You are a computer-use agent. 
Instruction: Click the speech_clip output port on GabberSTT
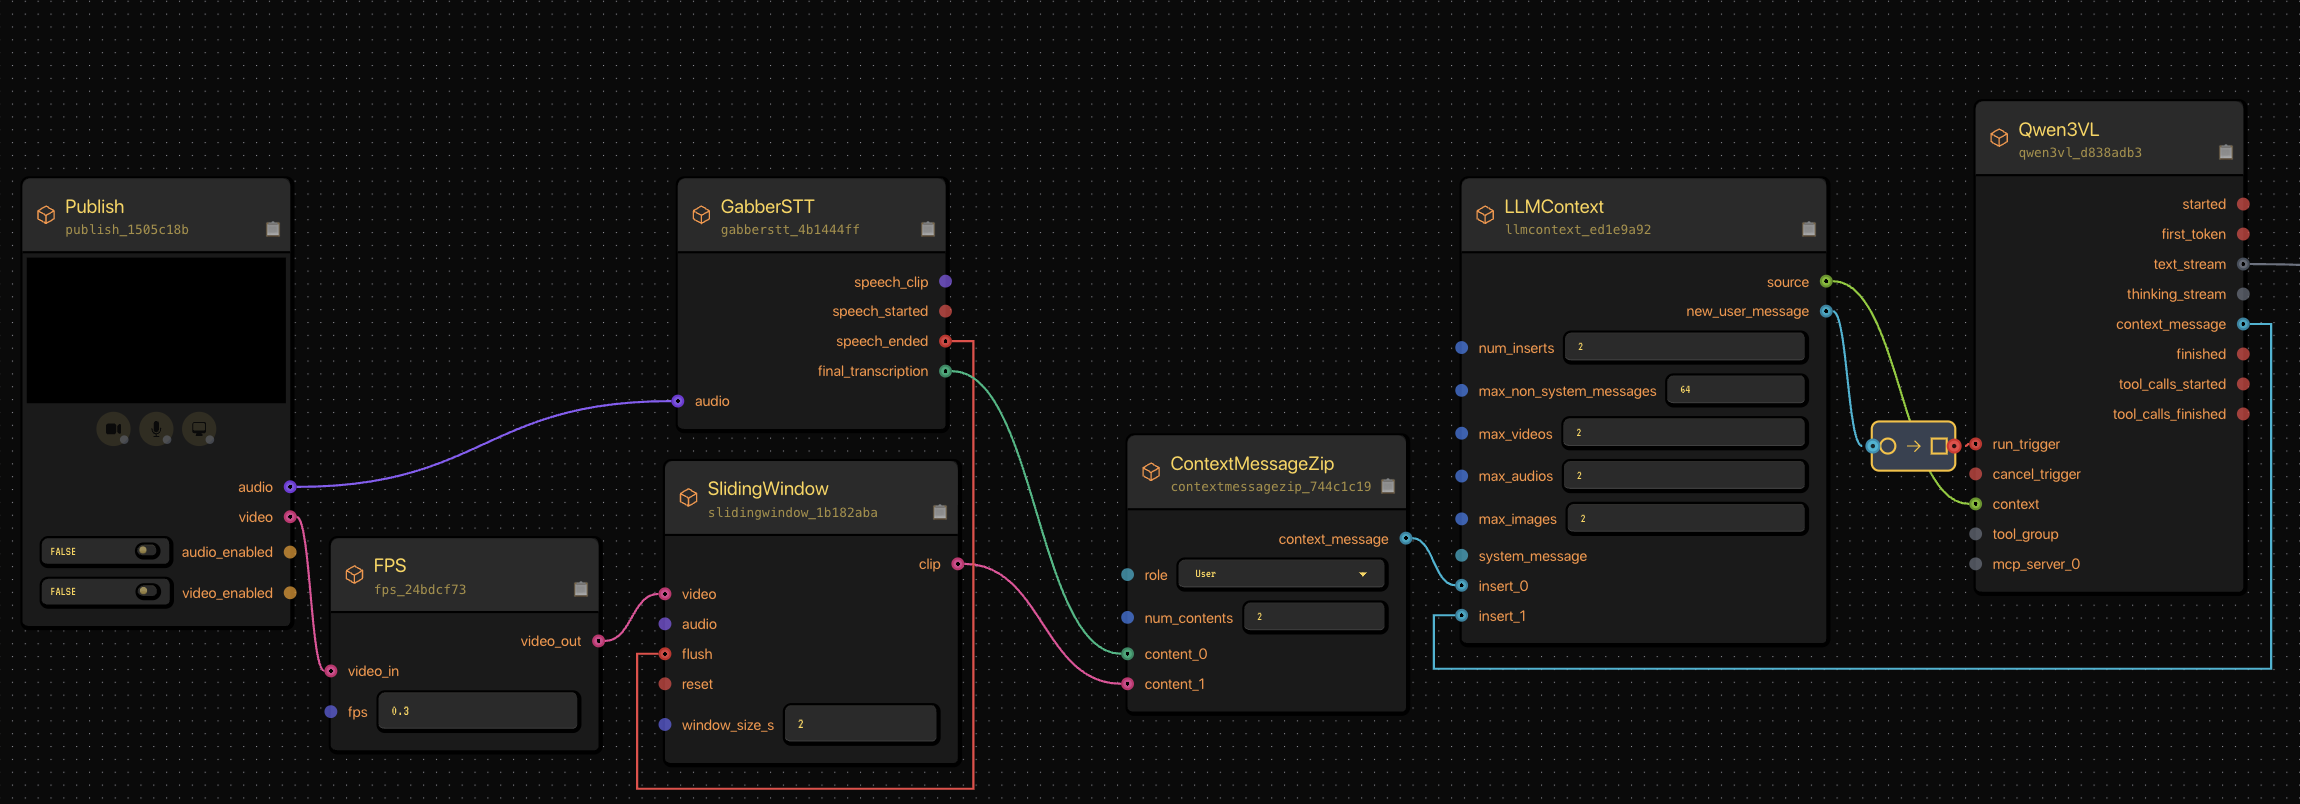(x=945, y=282)
